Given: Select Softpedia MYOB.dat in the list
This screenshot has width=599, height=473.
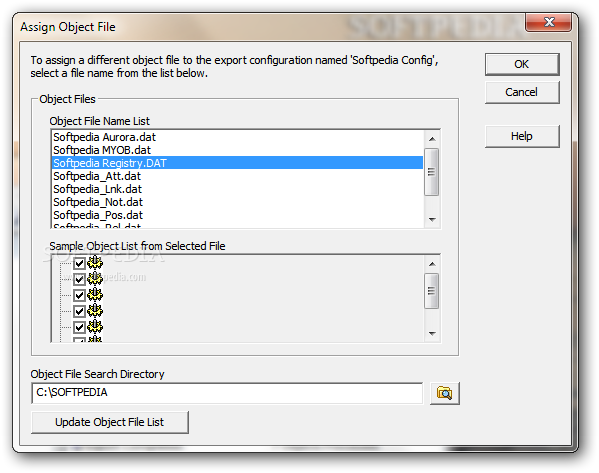Looking at the screenshot, I should click(x=237, y=150).
